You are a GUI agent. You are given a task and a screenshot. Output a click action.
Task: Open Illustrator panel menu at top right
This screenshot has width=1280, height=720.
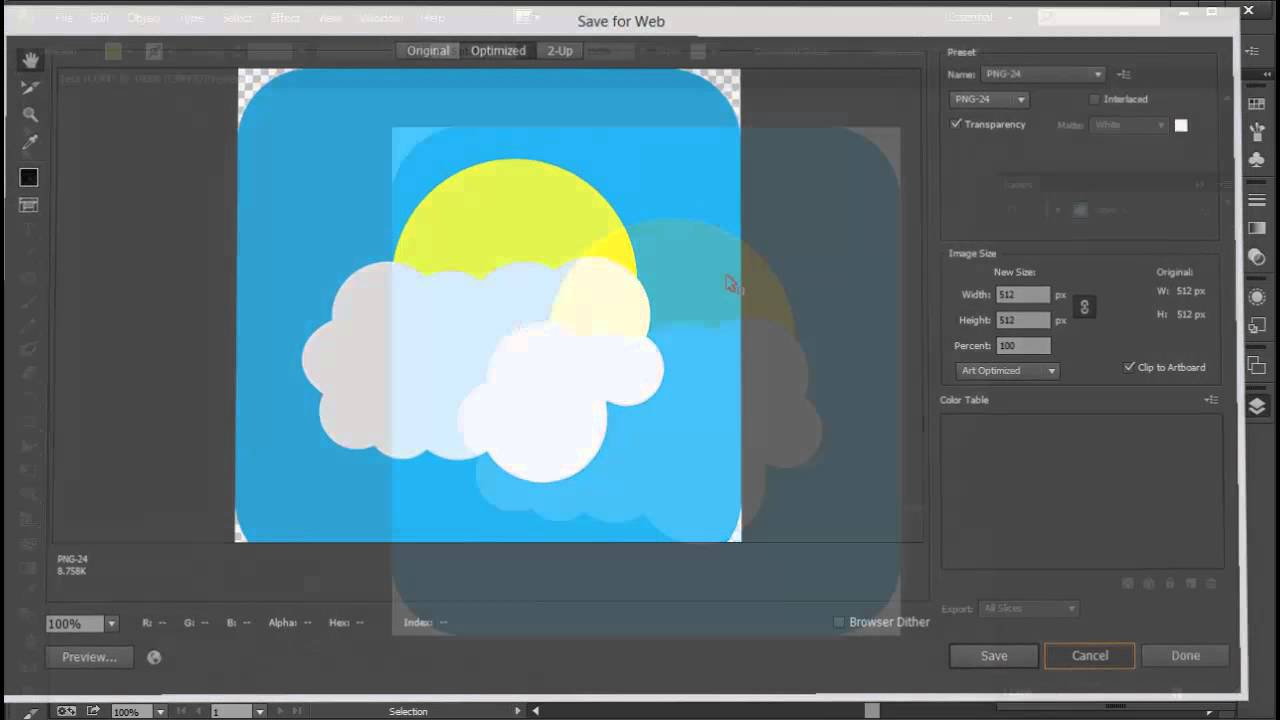[x=1253, y=50]
